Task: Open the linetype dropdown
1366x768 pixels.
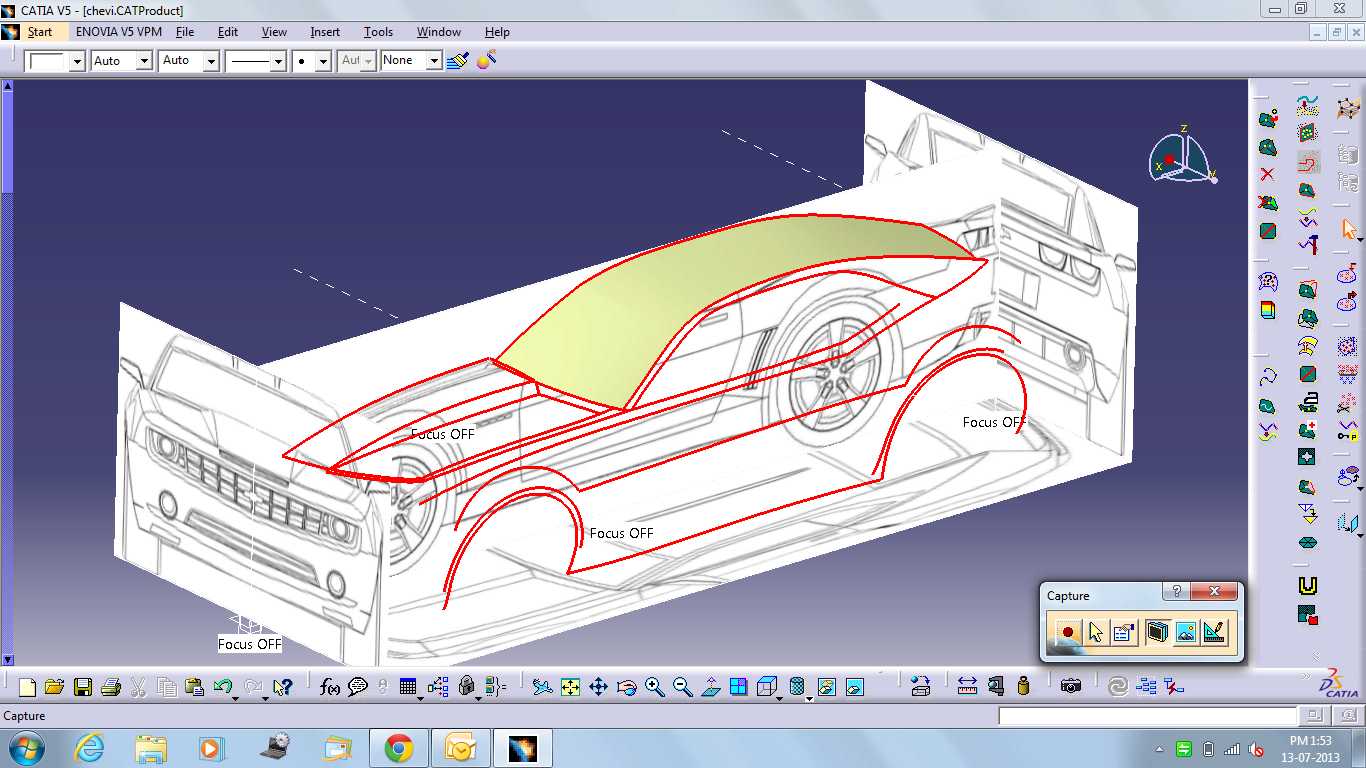Action: 278,61
